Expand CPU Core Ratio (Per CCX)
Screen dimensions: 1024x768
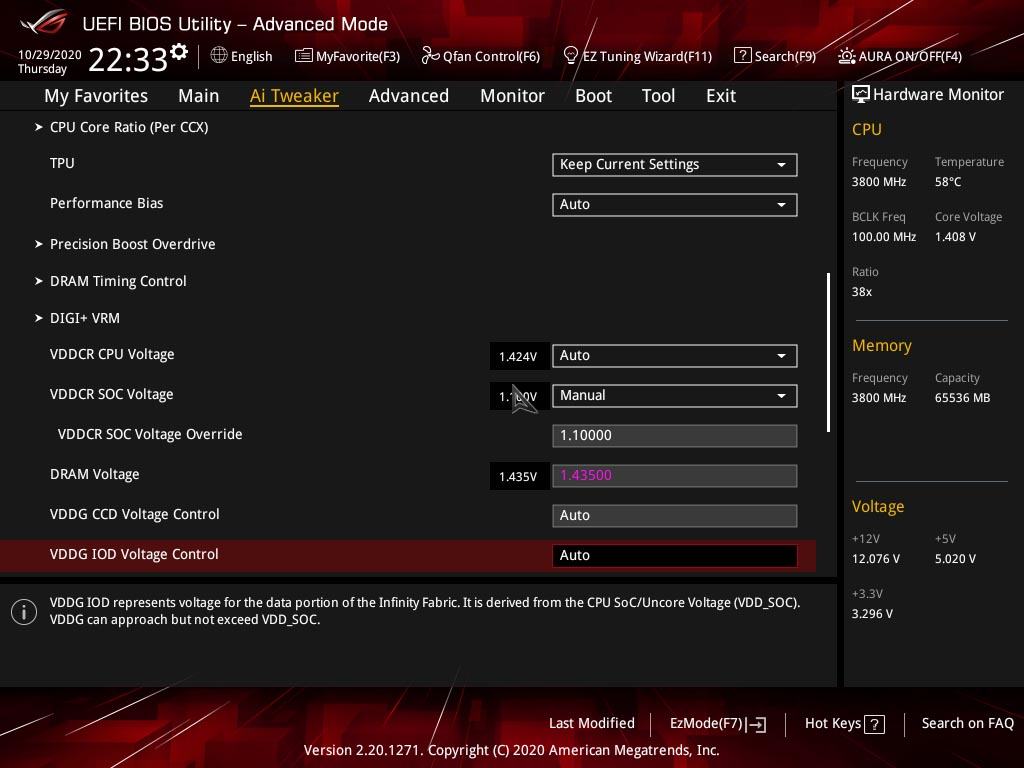tap(129, 127)
